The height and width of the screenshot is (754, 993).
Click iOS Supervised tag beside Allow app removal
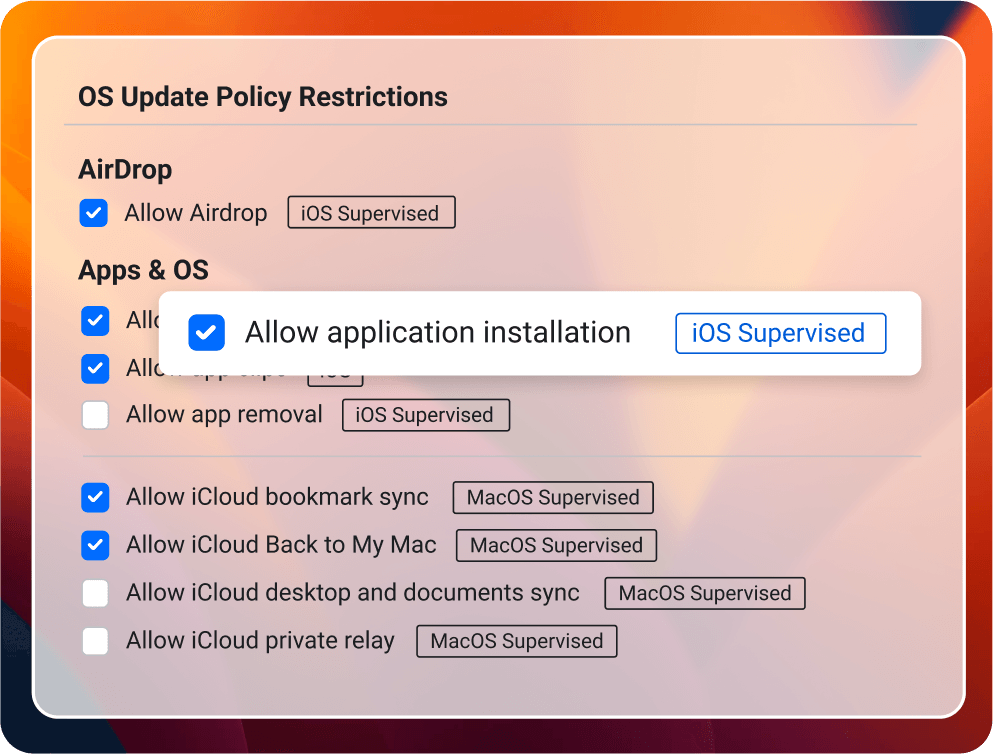pyautogui.click(x=426, y=415)
